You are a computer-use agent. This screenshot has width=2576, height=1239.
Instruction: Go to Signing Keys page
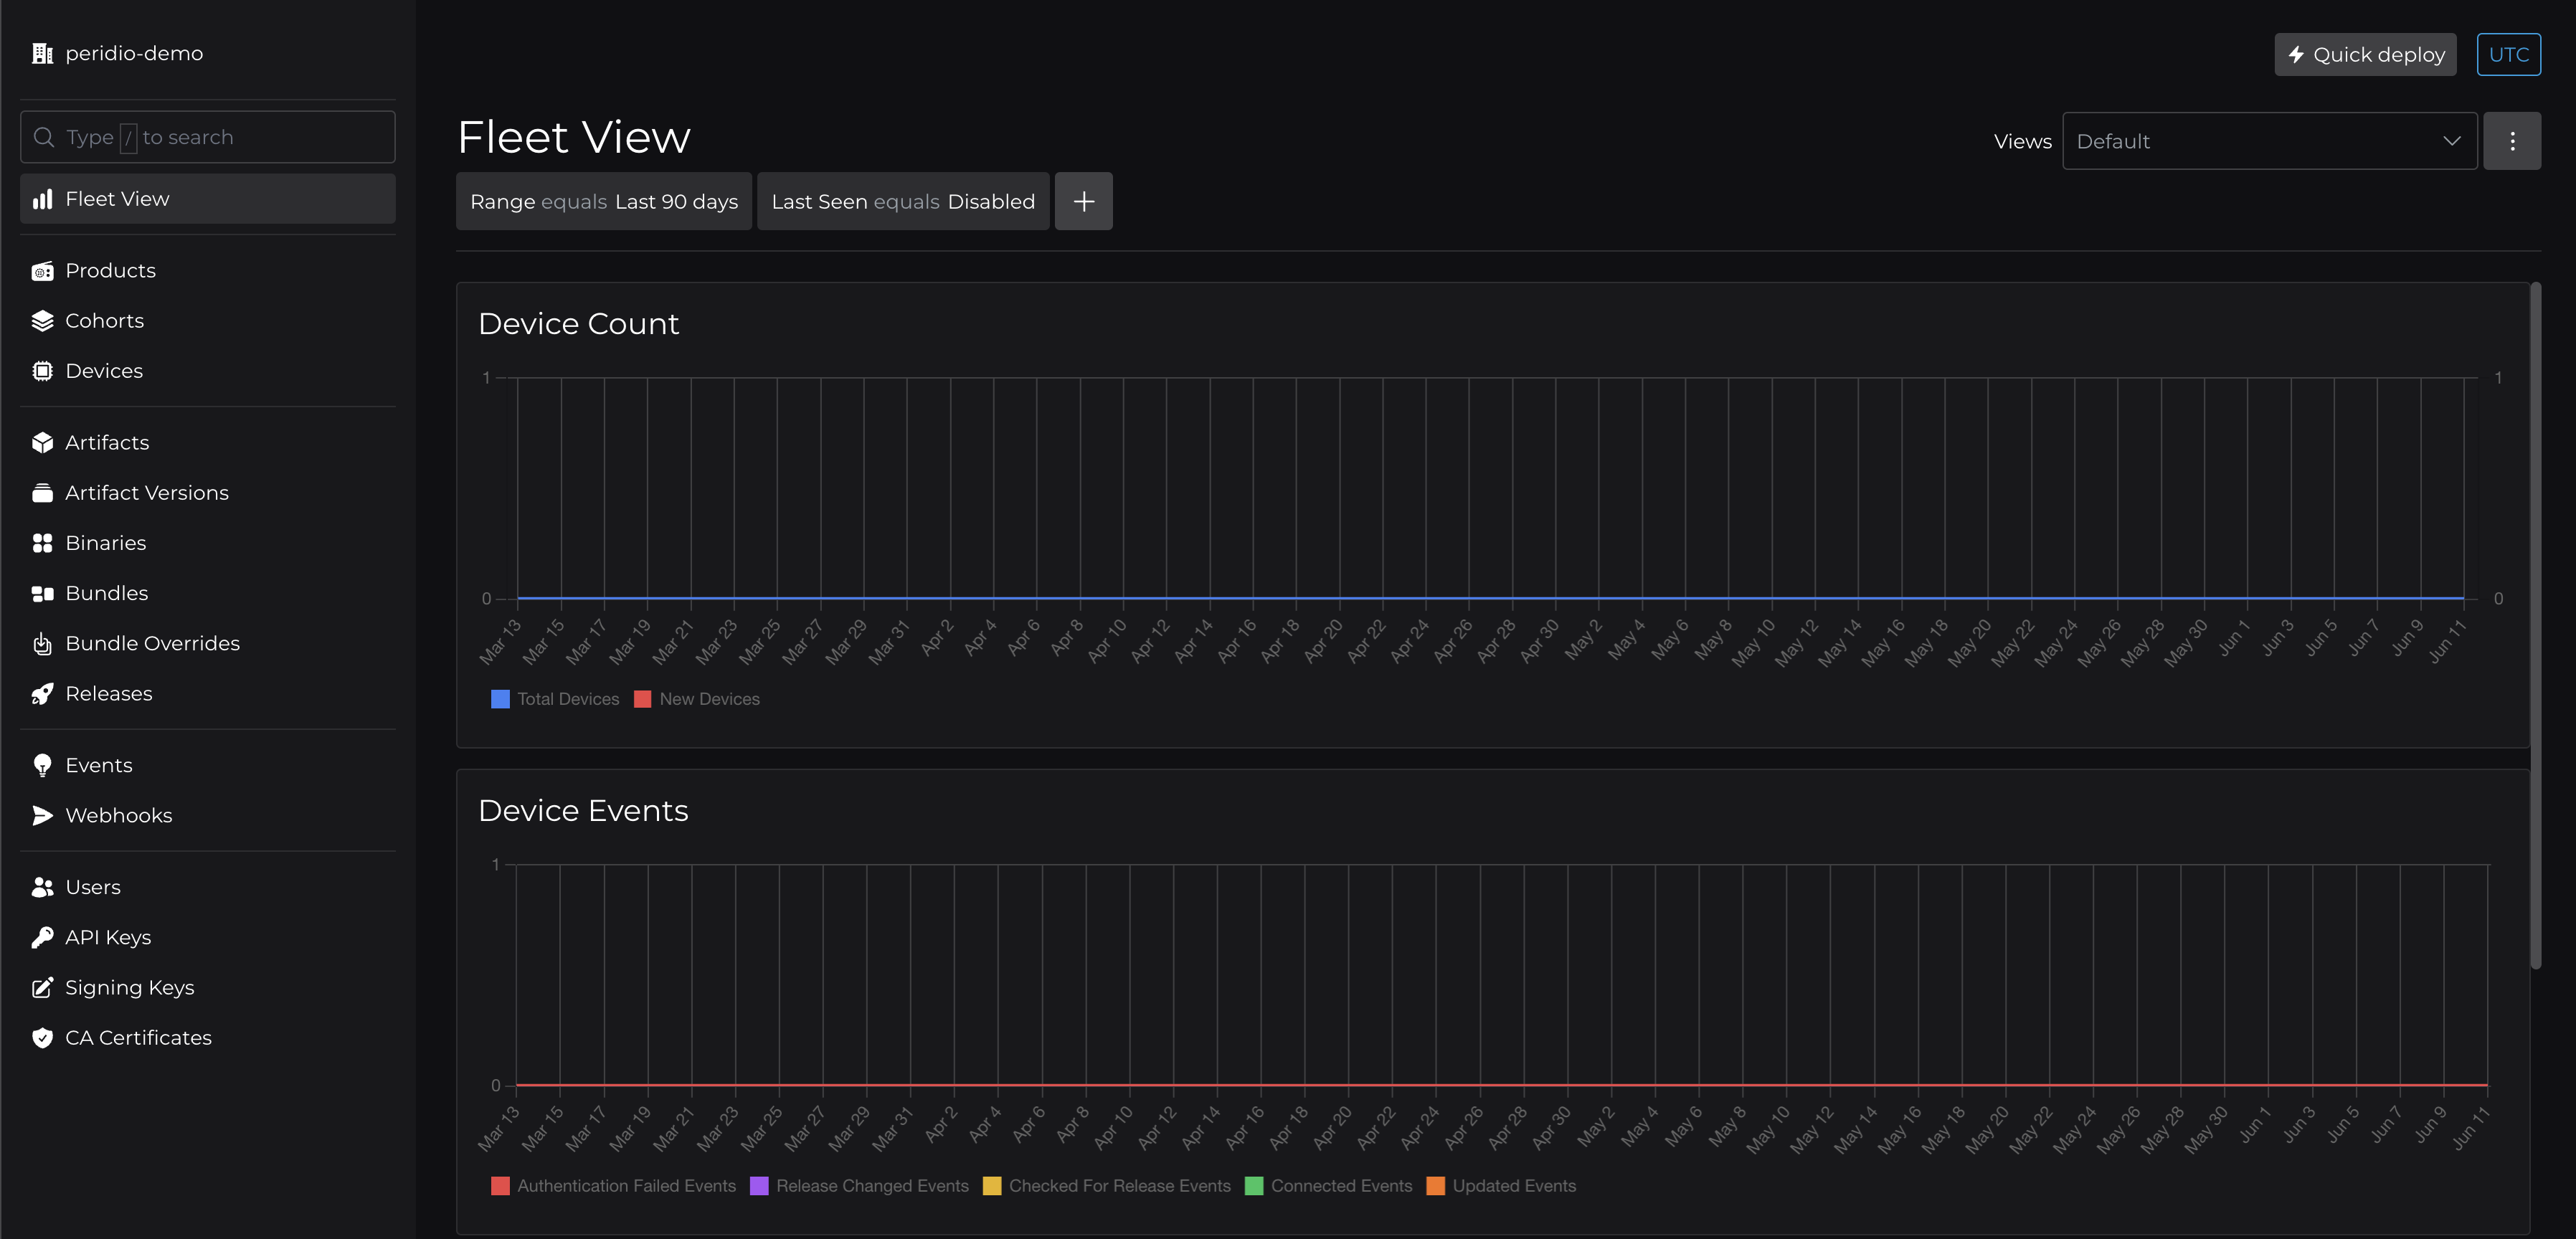tap(129, 988)
